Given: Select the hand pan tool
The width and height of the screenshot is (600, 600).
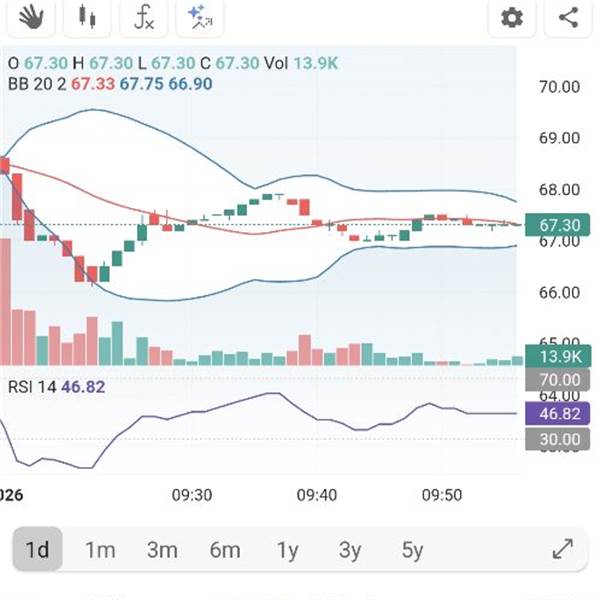Looking at the screenshot, I should 32,17.
